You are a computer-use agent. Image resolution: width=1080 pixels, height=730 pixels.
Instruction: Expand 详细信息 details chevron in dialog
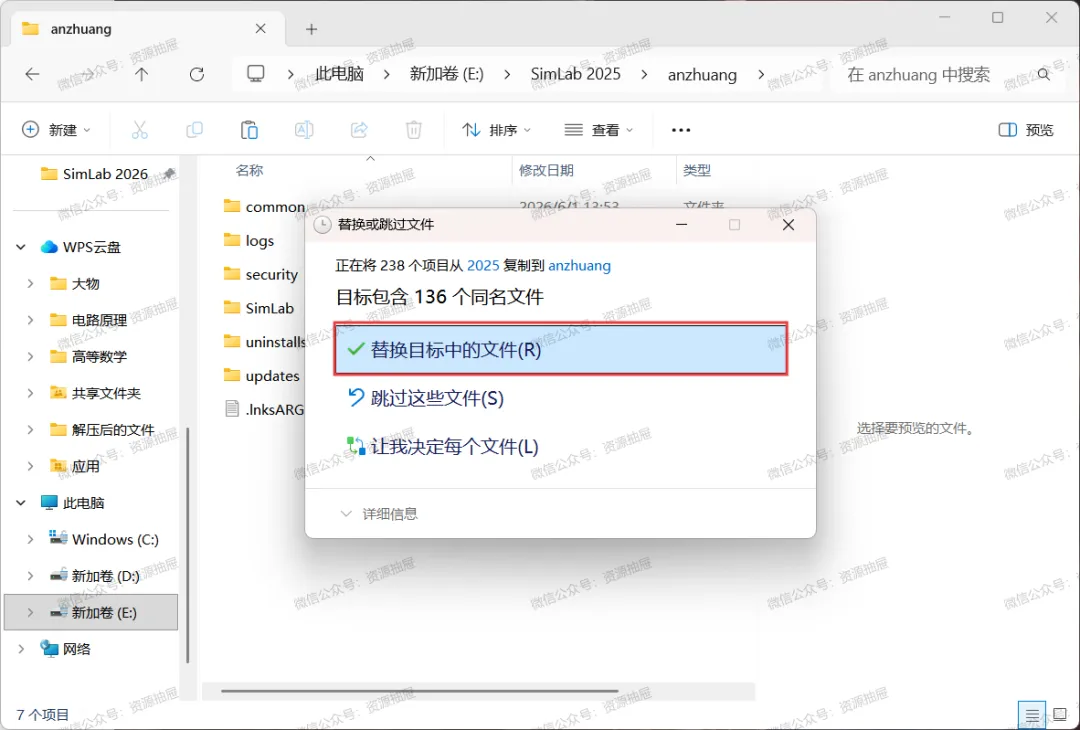(346, 514)
